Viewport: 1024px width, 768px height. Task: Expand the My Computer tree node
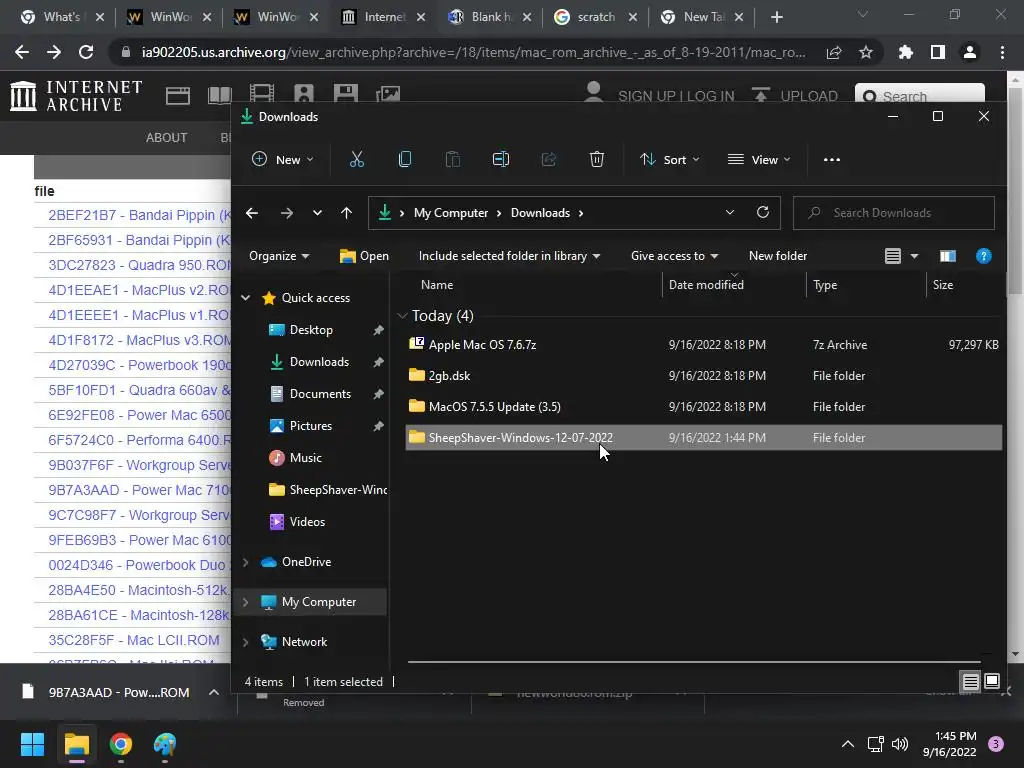pos(246,602)
